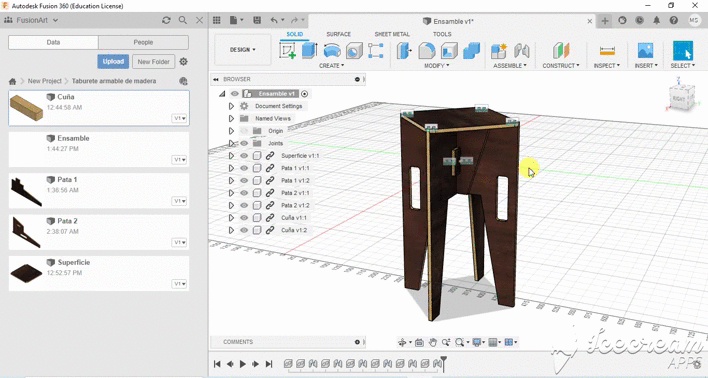Select the Measure inspect tool
The image size is (708, 378).
pyautogui.click(x=607, y=51)
